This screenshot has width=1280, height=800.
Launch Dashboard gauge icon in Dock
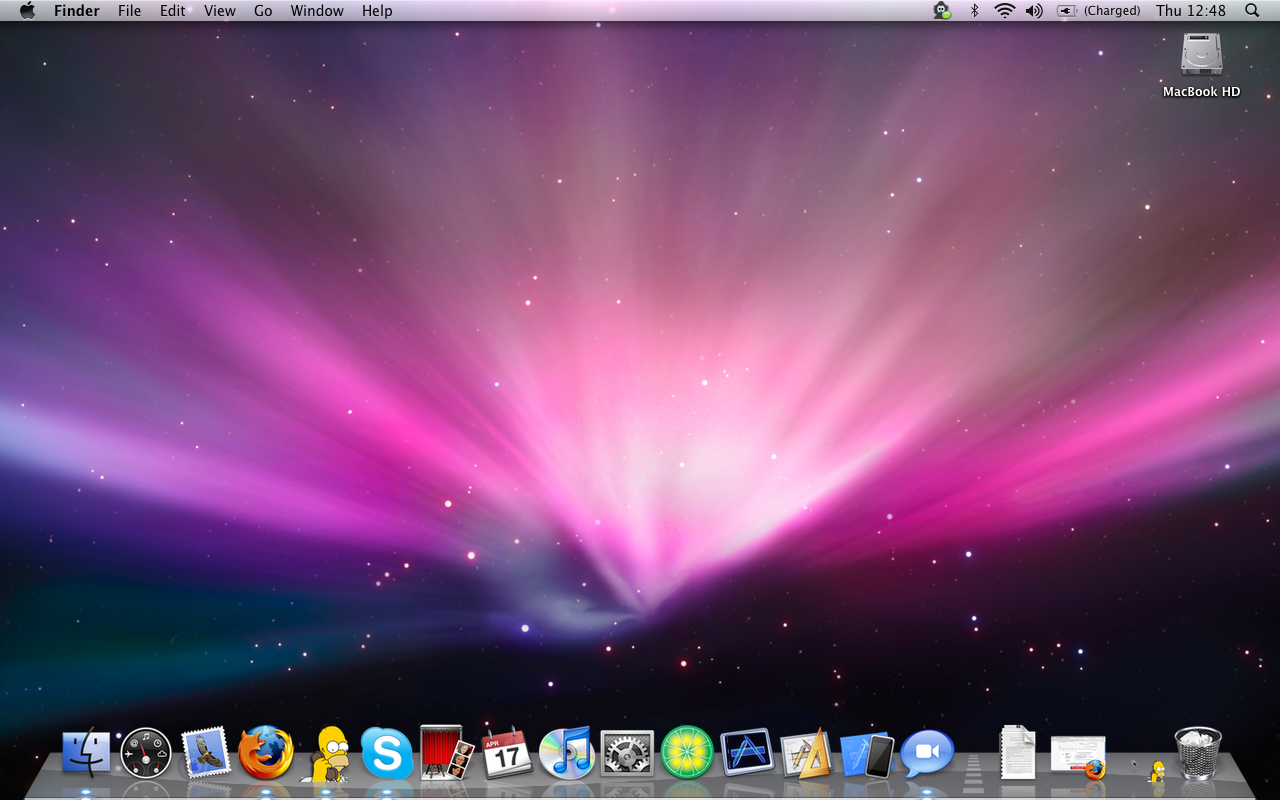146,753
